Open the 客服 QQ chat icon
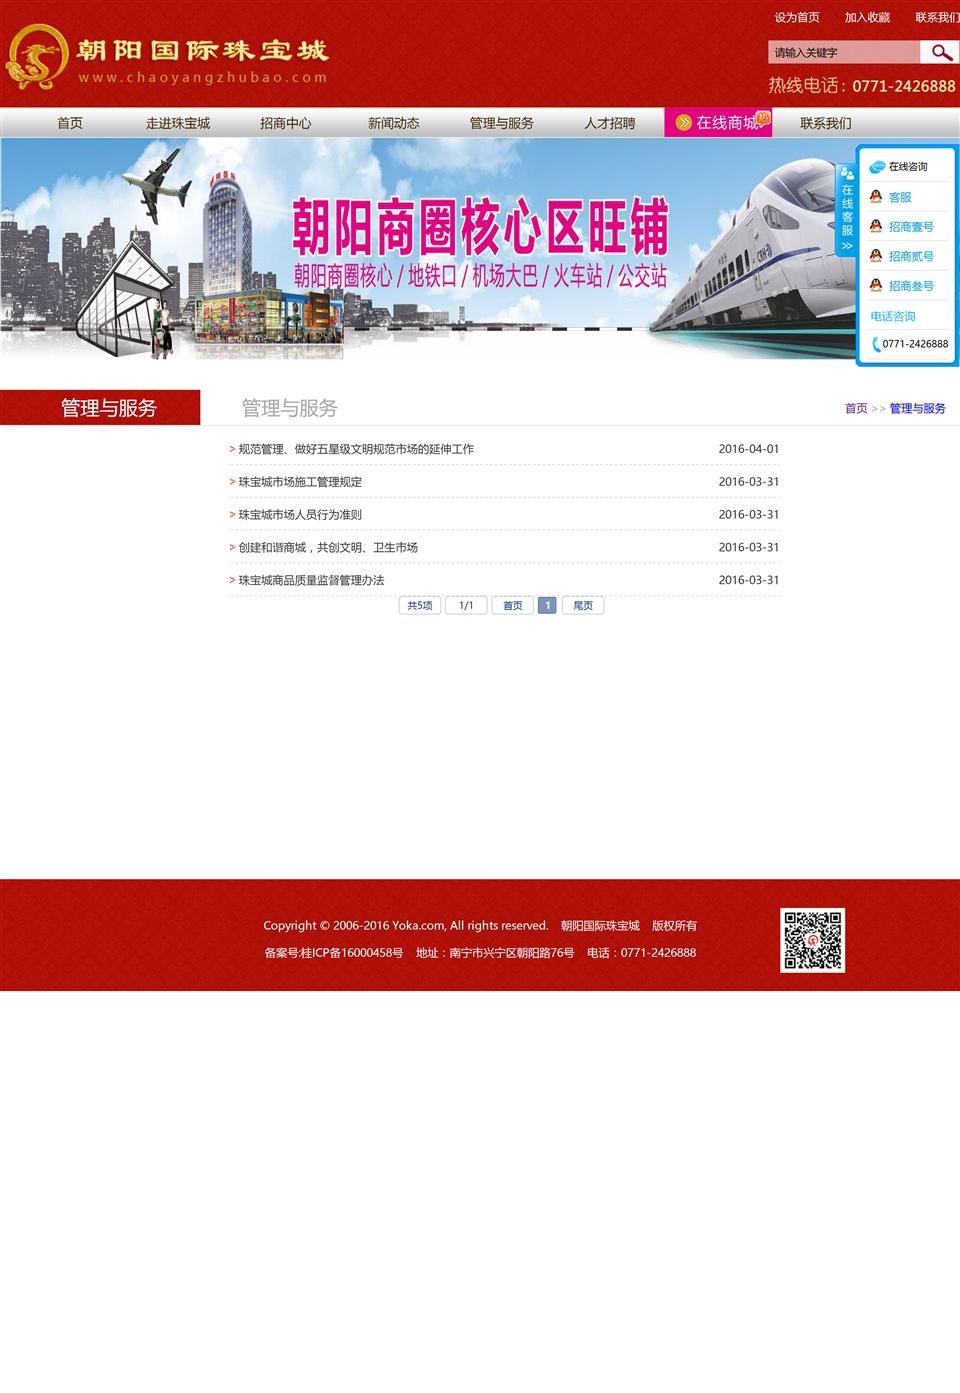960x1393 pixels. (x=876, y=197)
